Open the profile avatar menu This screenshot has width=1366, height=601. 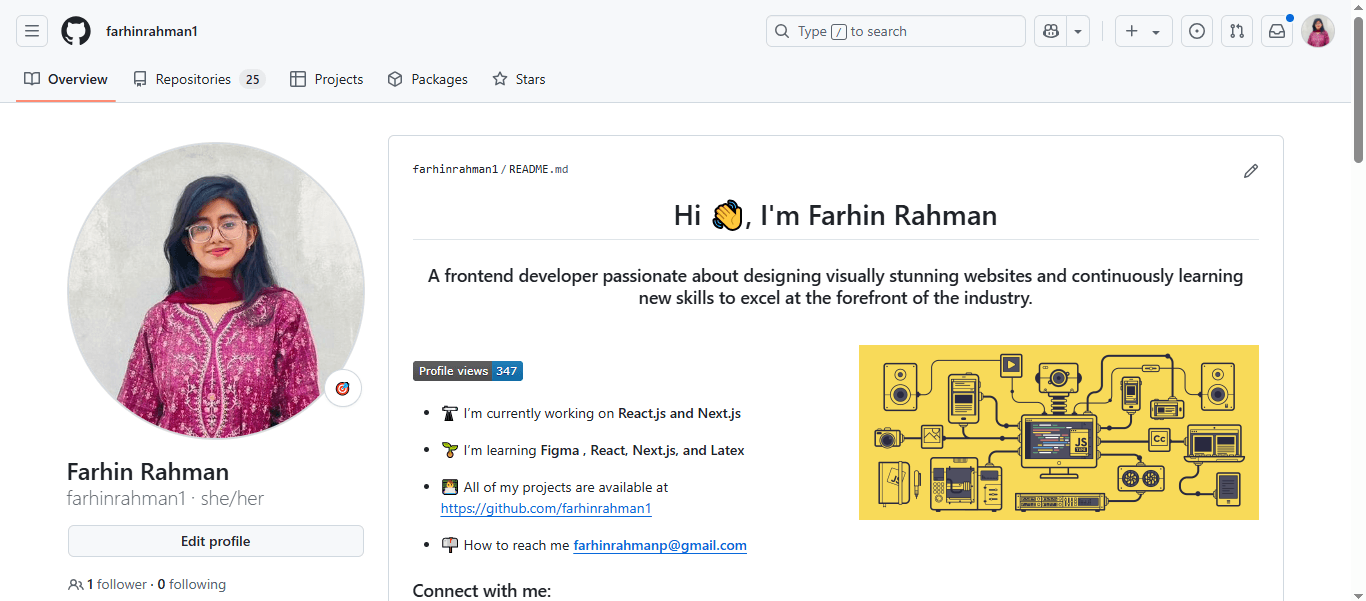(x=1317, y=31)
